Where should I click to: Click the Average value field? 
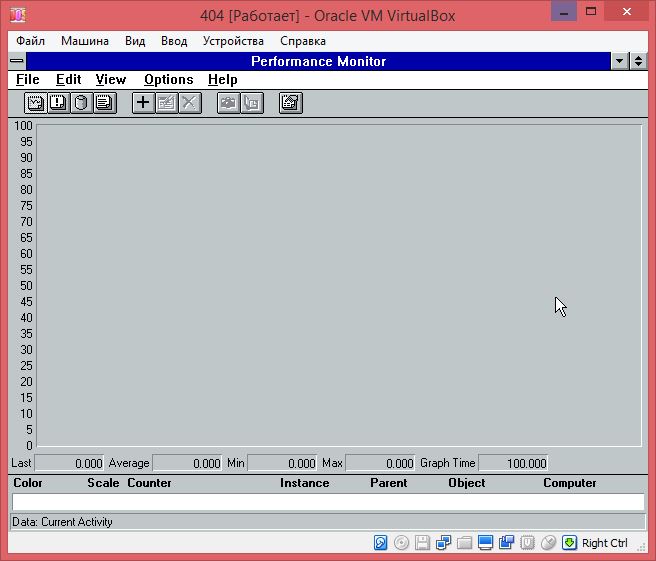(x=187, y=463)
